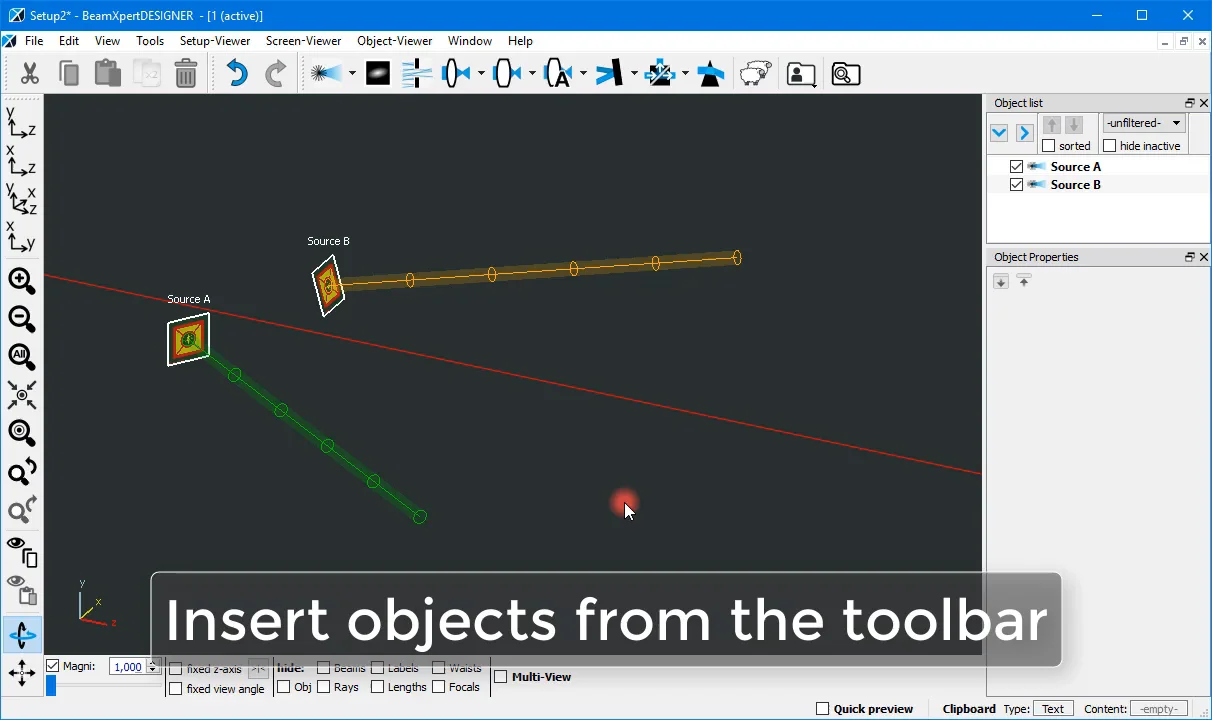
Task: Click the Delete trash can icon
Action: (x=186, y=74)
